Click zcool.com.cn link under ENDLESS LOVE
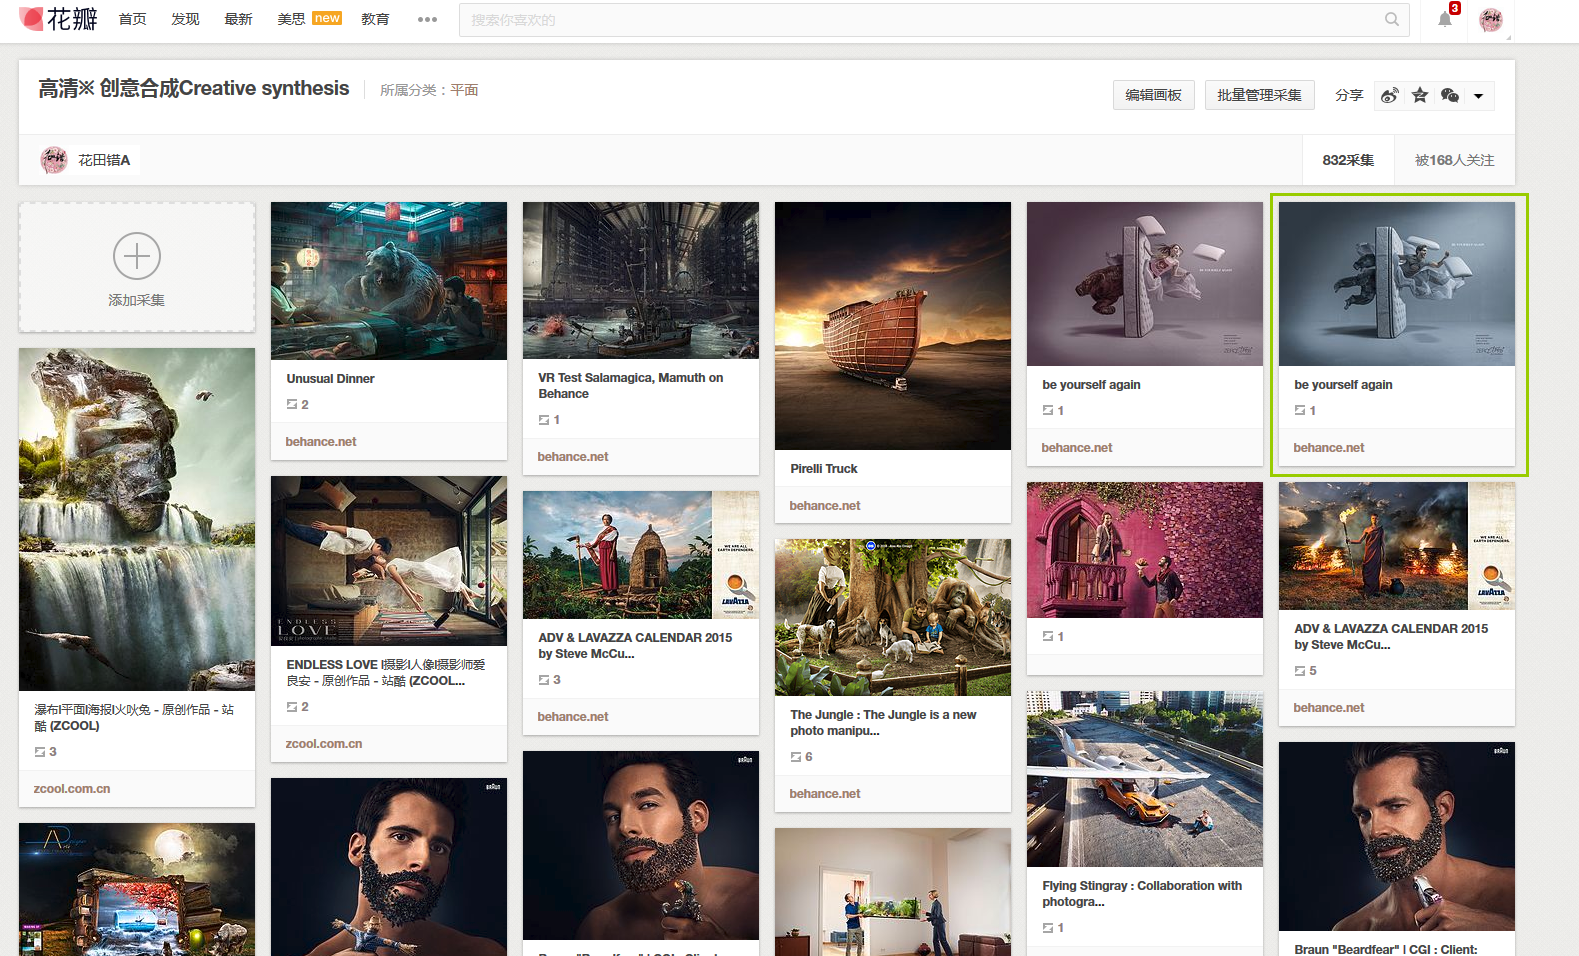Screen dimensions: 1579x956 point(324,744)
